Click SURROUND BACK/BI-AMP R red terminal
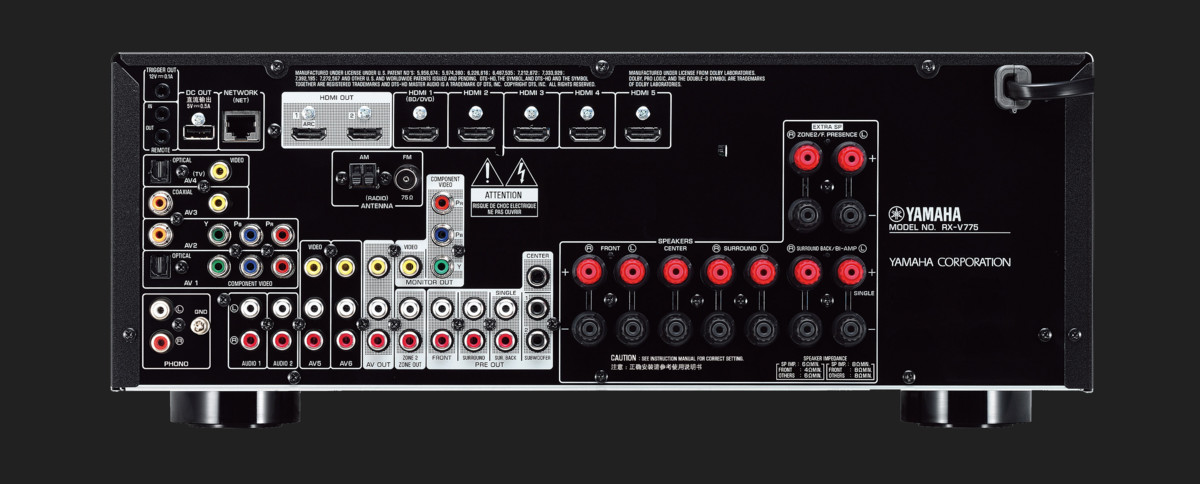This screenshot has height=484, width=1200. point(806,270)
